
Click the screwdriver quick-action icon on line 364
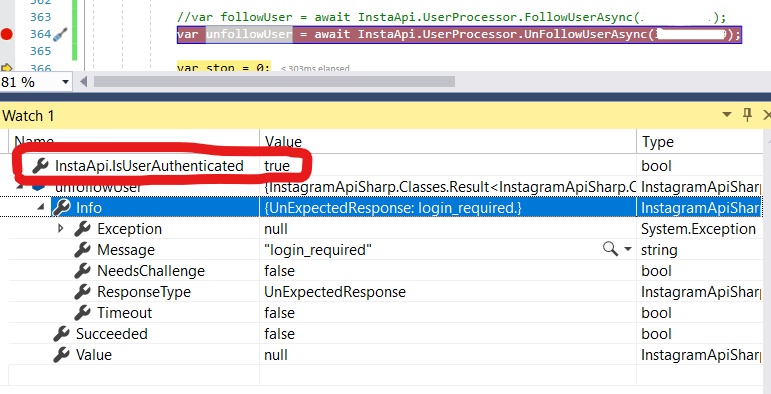[x=60, y=34]
